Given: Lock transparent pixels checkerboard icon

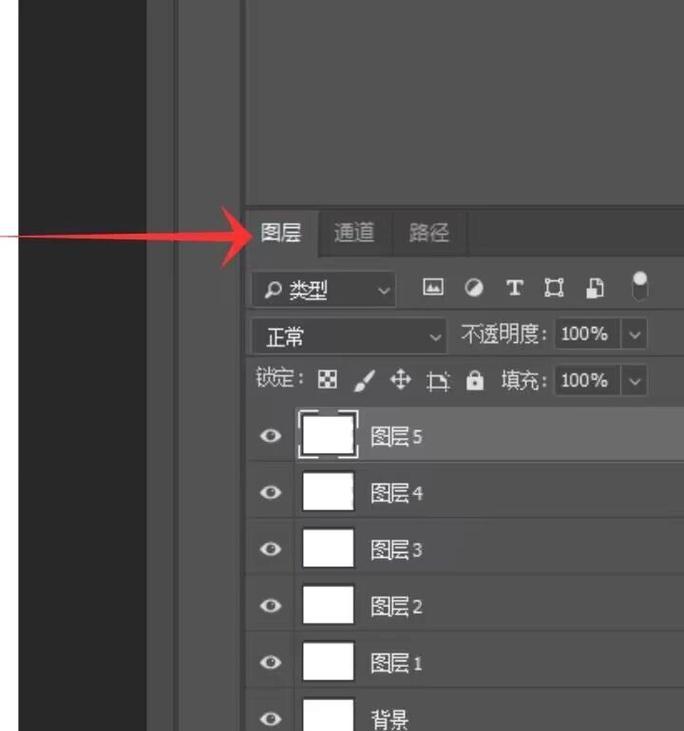Looking at the screenshot, I should coord(327,379).
